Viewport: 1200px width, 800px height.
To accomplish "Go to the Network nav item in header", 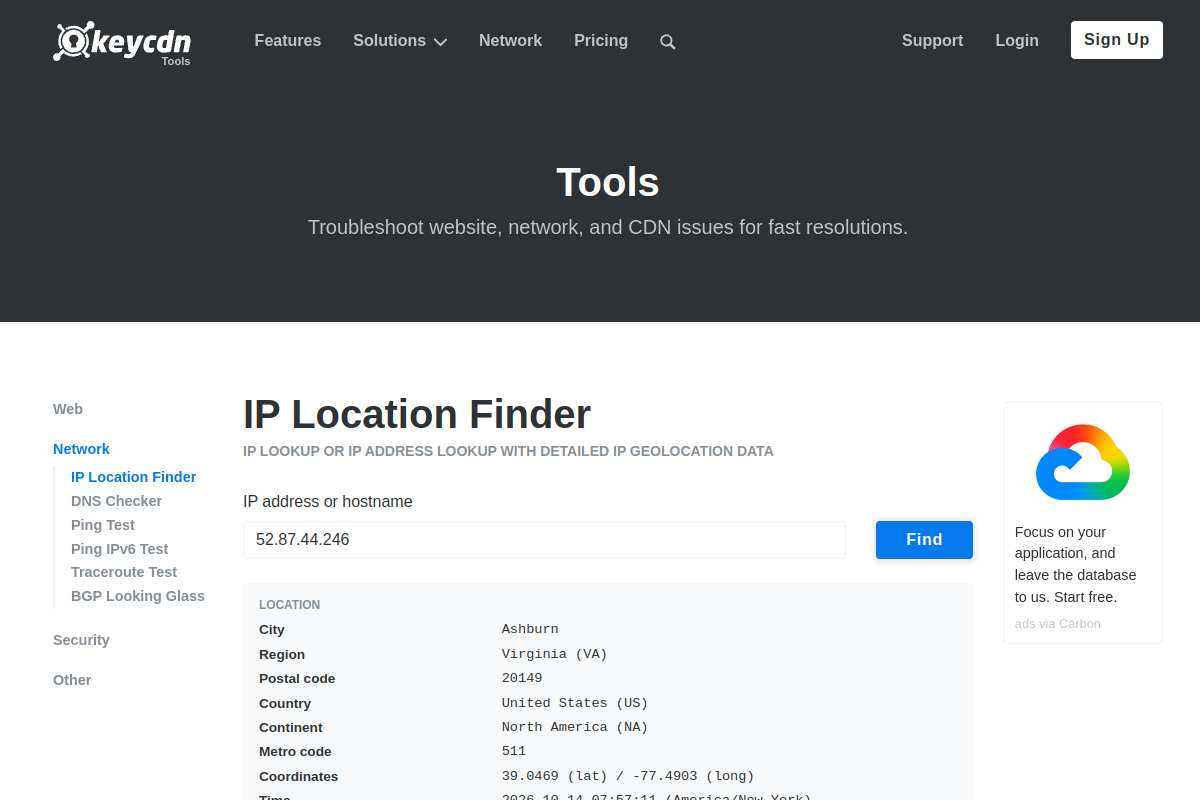I will point(510,41).
